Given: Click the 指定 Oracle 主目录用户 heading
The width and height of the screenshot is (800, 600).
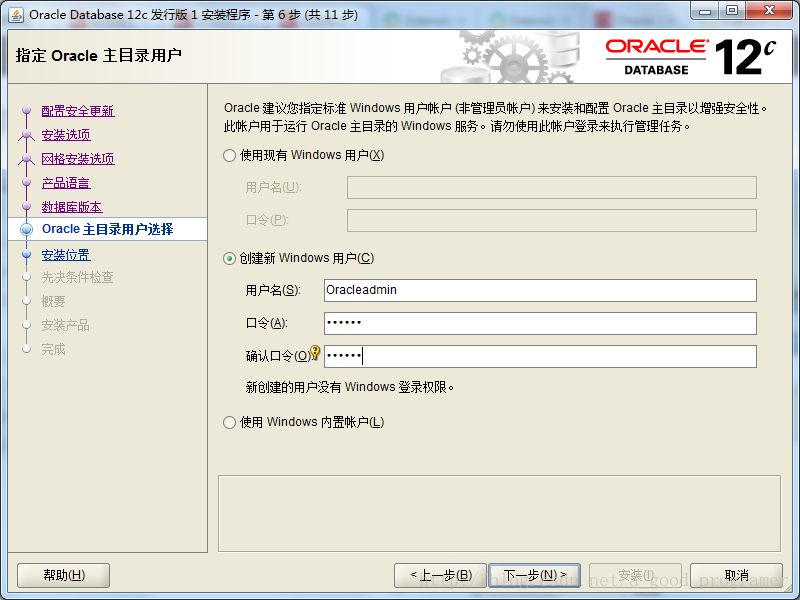Looking at the screenshot, I should (x=98, y=55).
